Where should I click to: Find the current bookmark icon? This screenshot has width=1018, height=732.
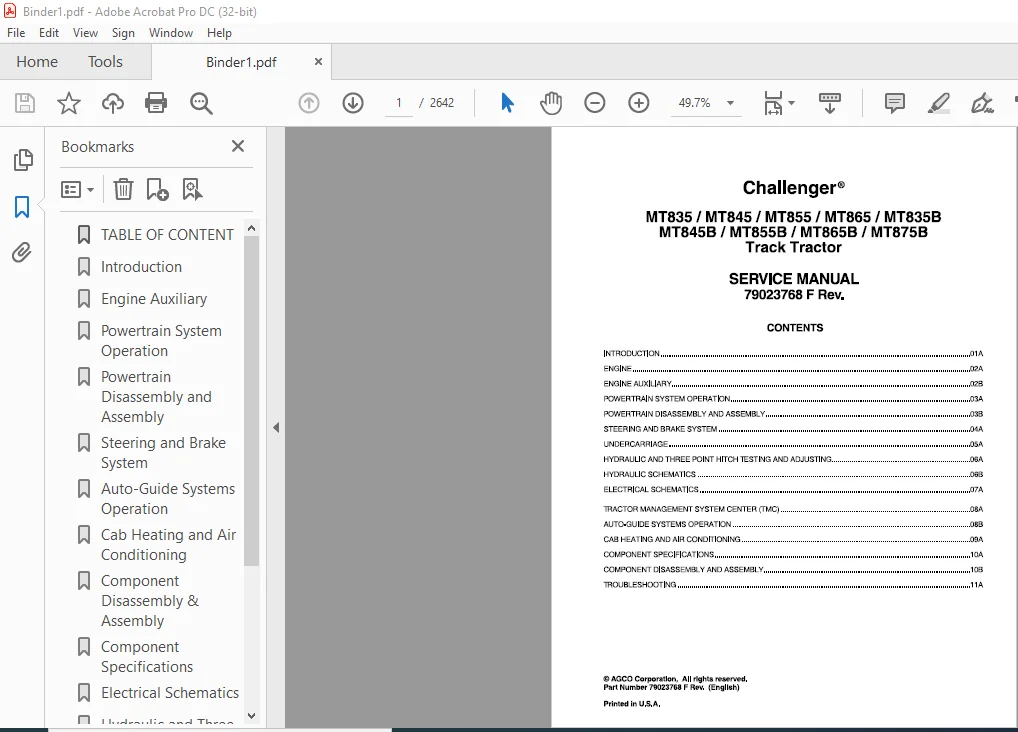tap(192, 190)
